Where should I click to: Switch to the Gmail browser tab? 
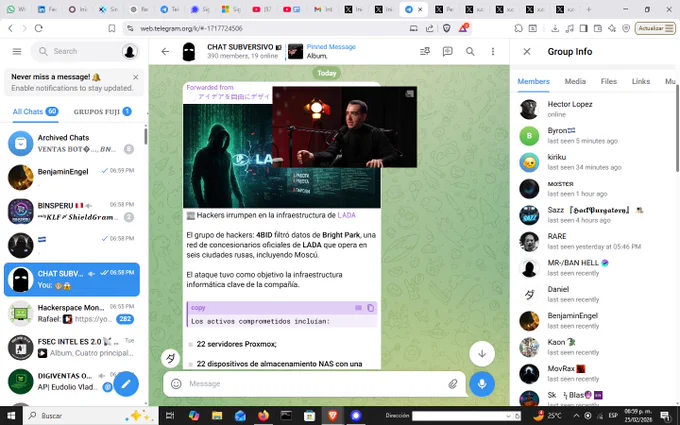click(x=323, y=9)
